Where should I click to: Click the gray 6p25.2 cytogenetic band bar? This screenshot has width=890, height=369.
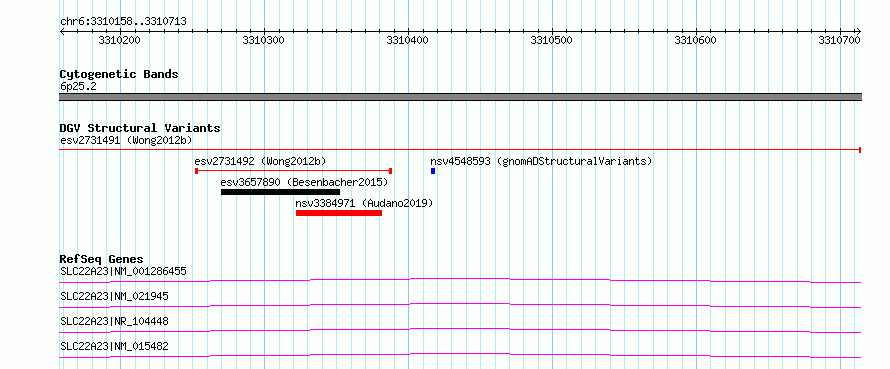click(460, 97)
